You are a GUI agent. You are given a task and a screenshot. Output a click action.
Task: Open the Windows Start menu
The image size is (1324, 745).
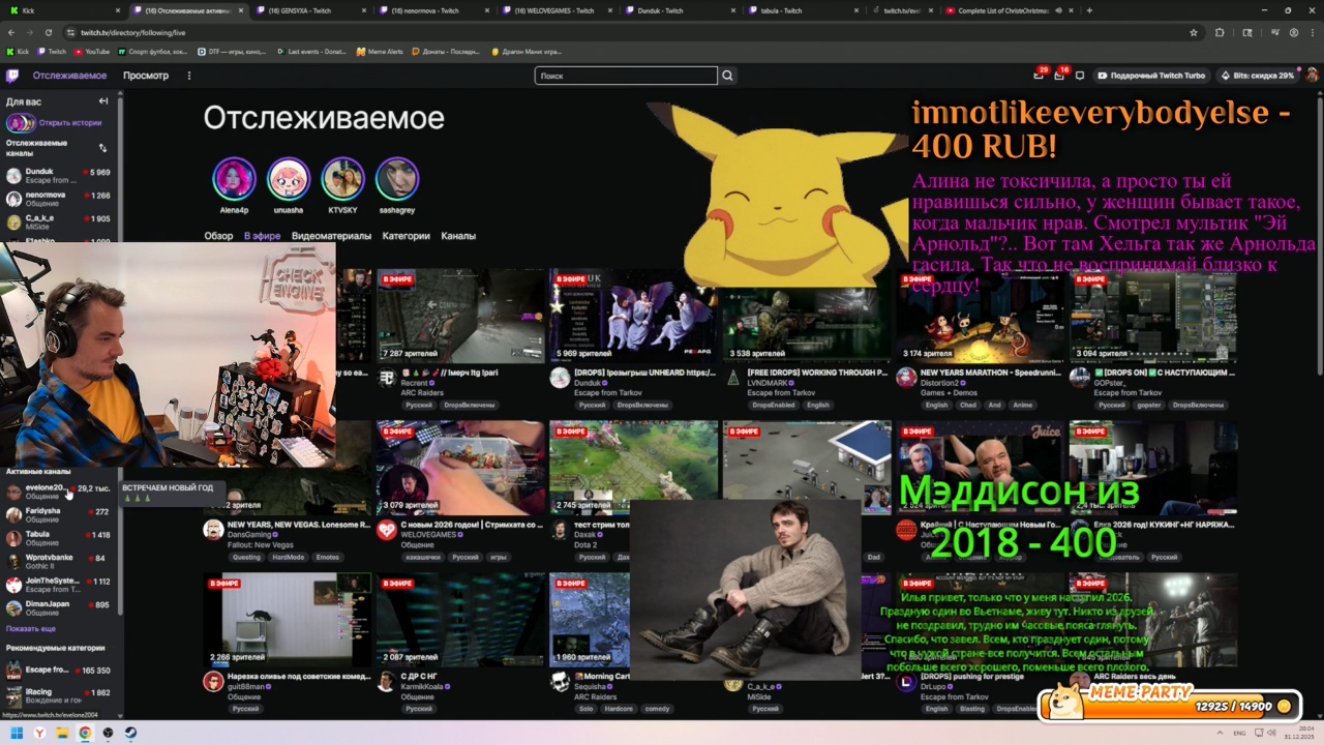tap(16, 733)
